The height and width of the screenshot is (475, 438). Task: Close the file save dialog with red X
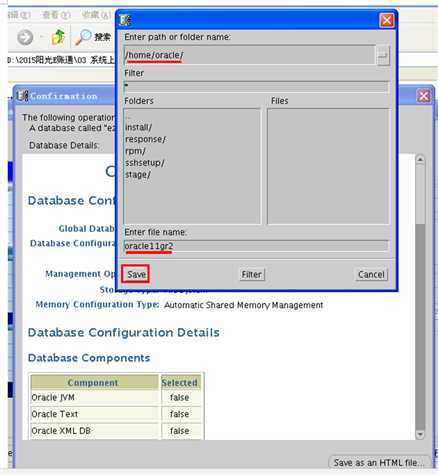pos(387,20)
